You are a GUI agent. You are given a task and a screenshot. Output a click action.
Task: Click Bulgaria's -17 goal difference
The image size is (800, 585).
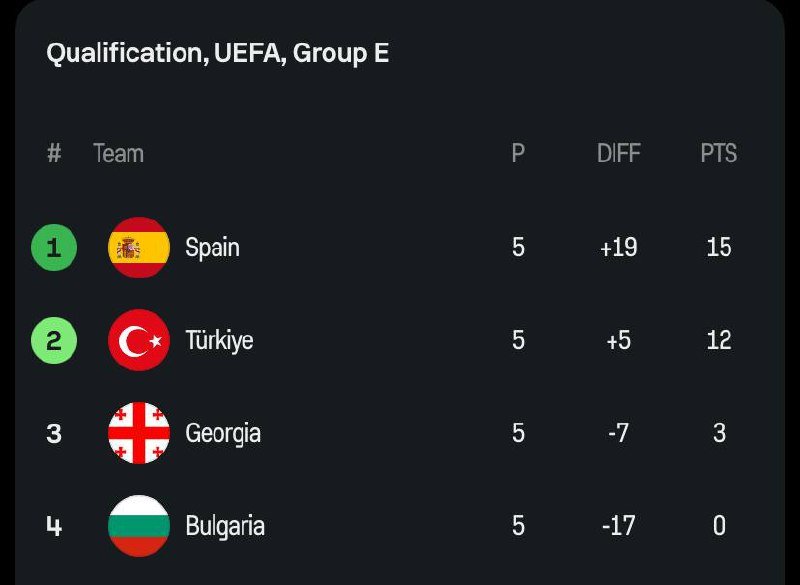point(618,525)
